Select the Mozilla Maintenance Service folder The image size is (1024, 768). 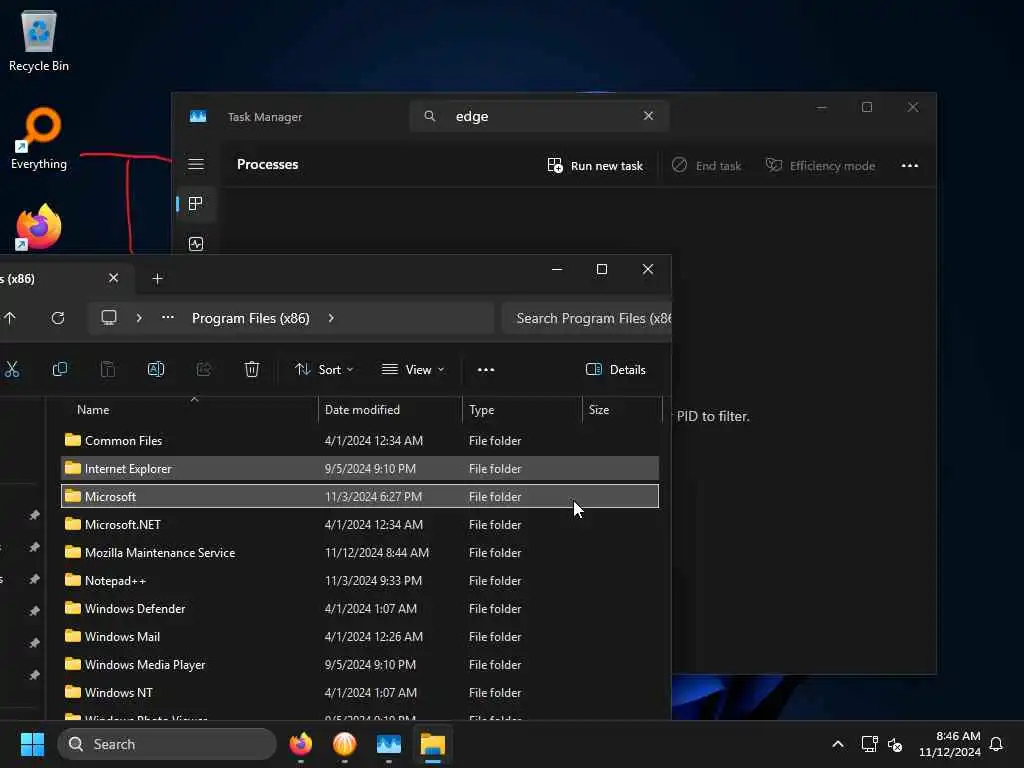(360, 553)
